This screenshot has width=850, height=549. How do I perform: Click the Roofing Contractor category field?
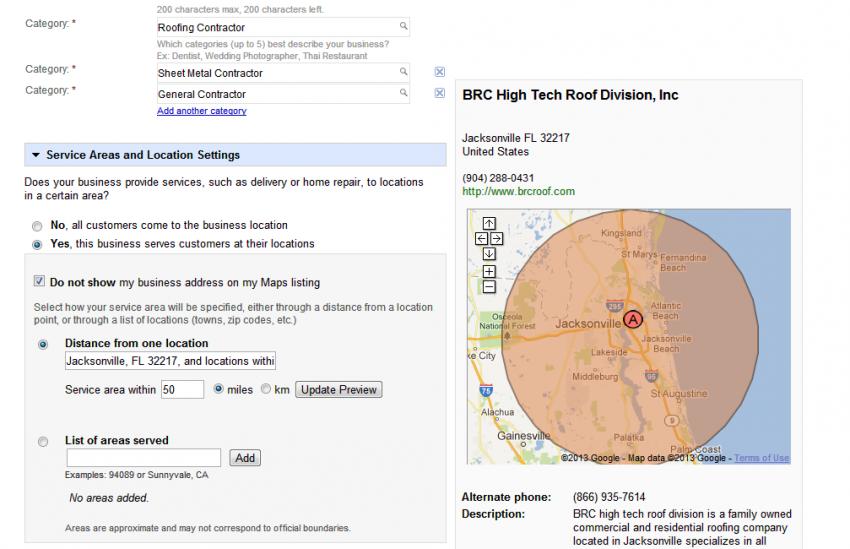283,27
